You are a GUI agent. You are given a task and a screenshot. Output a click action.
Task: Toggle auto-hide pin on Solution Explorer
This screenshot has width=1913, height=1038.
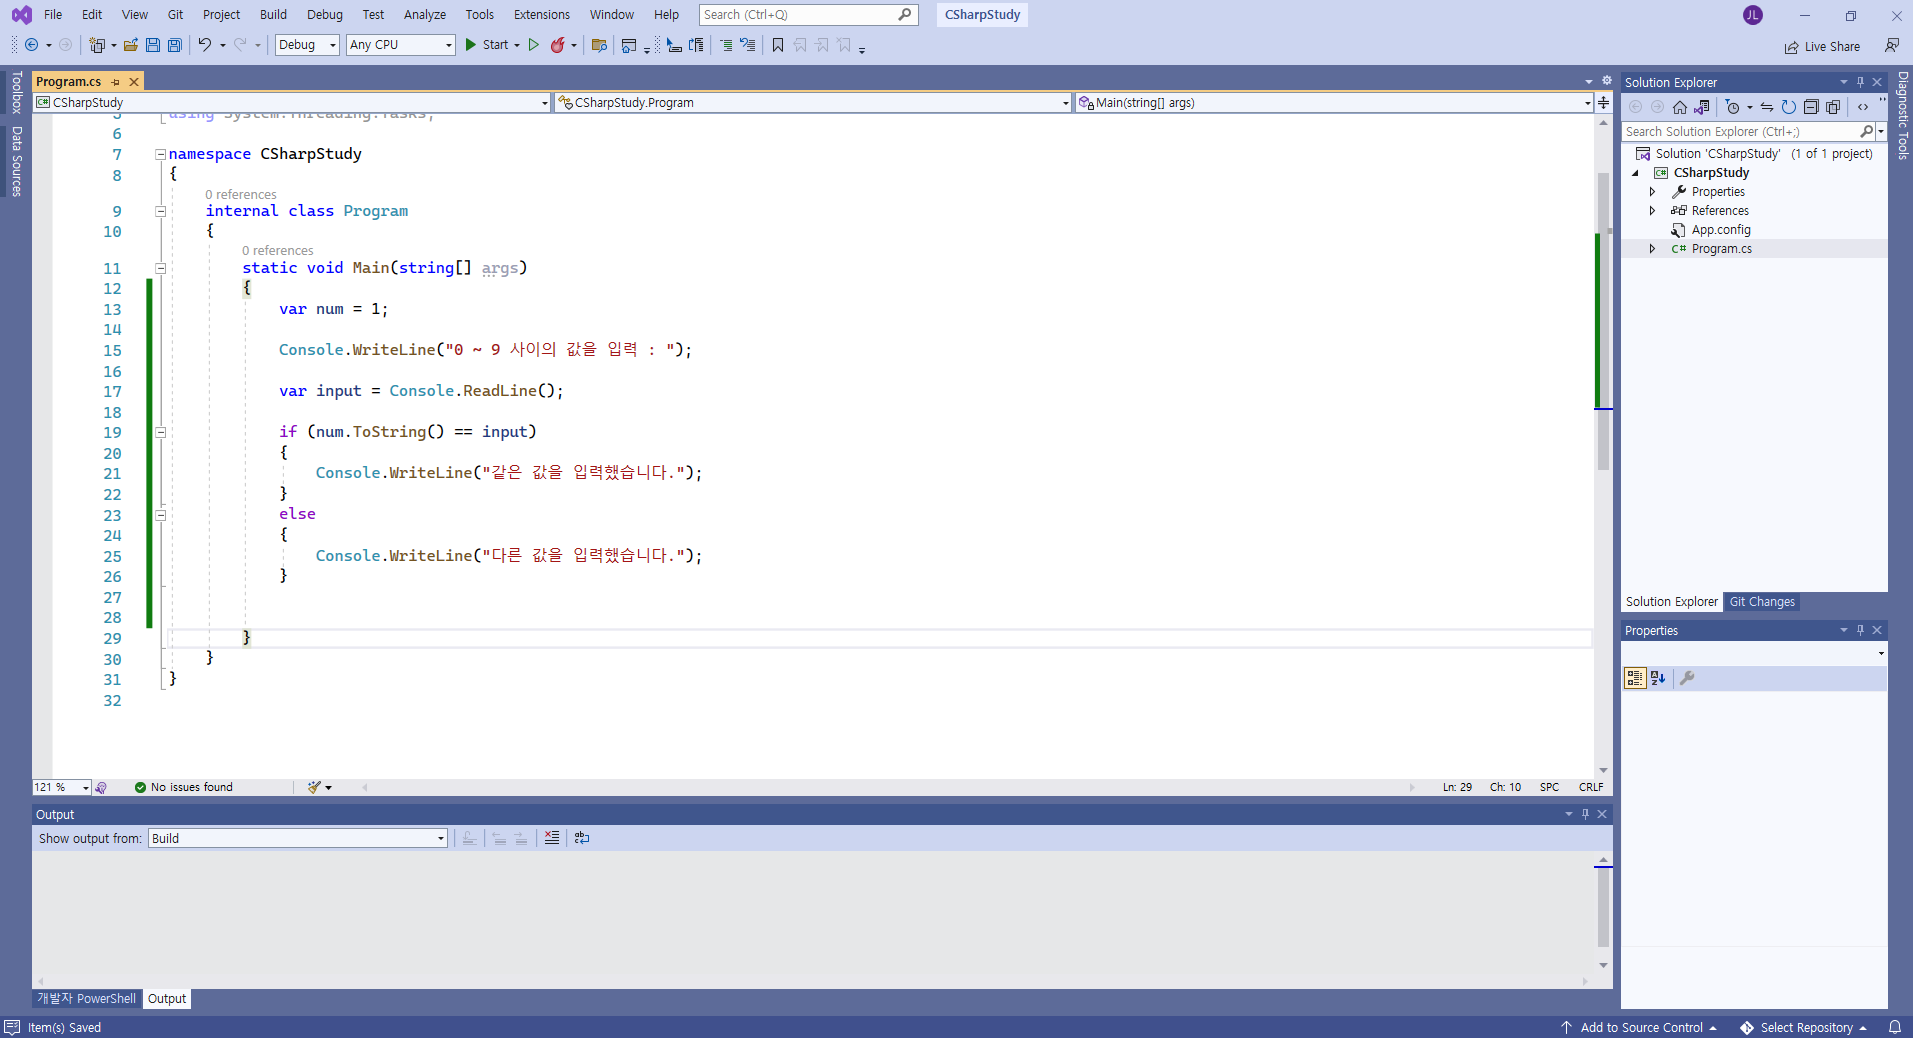click(1860, 82)
